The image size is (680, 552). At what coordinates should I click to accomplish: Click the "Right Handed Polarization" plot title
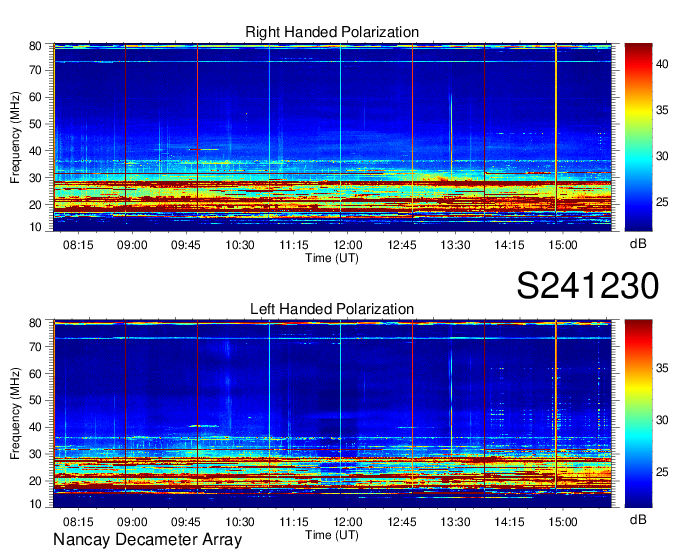332,32
